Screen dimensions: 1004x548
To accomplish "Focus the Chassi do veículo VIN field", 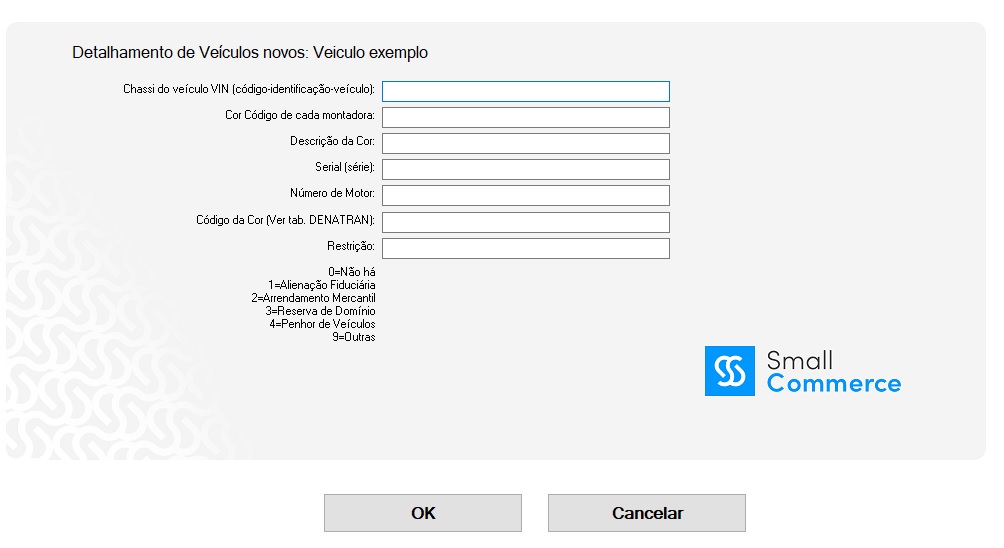I will coord(525,91).
